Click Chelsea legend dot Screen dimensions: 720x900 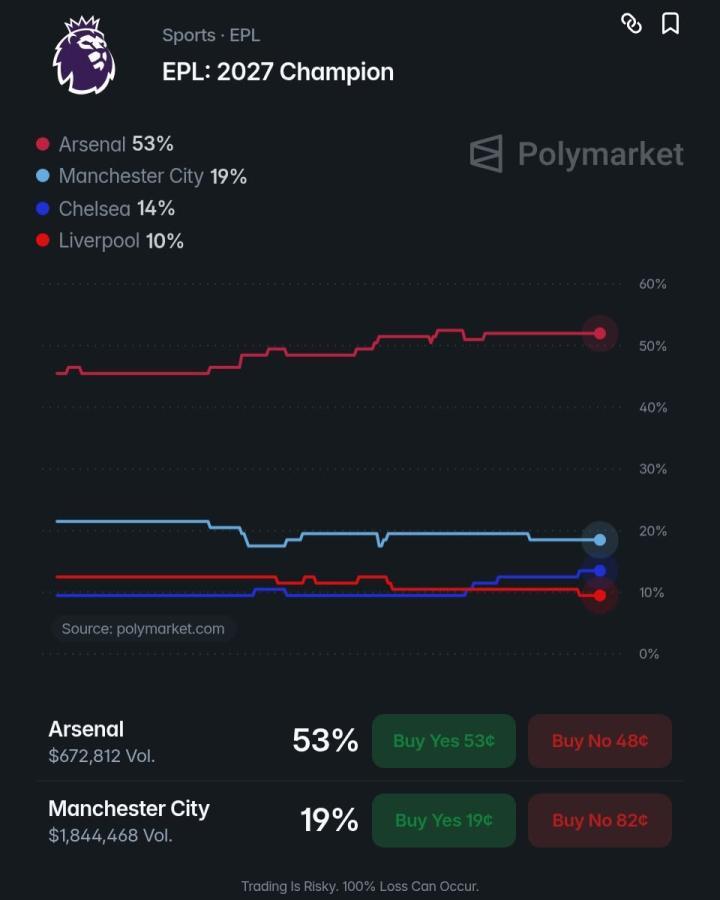coord(42,208)
